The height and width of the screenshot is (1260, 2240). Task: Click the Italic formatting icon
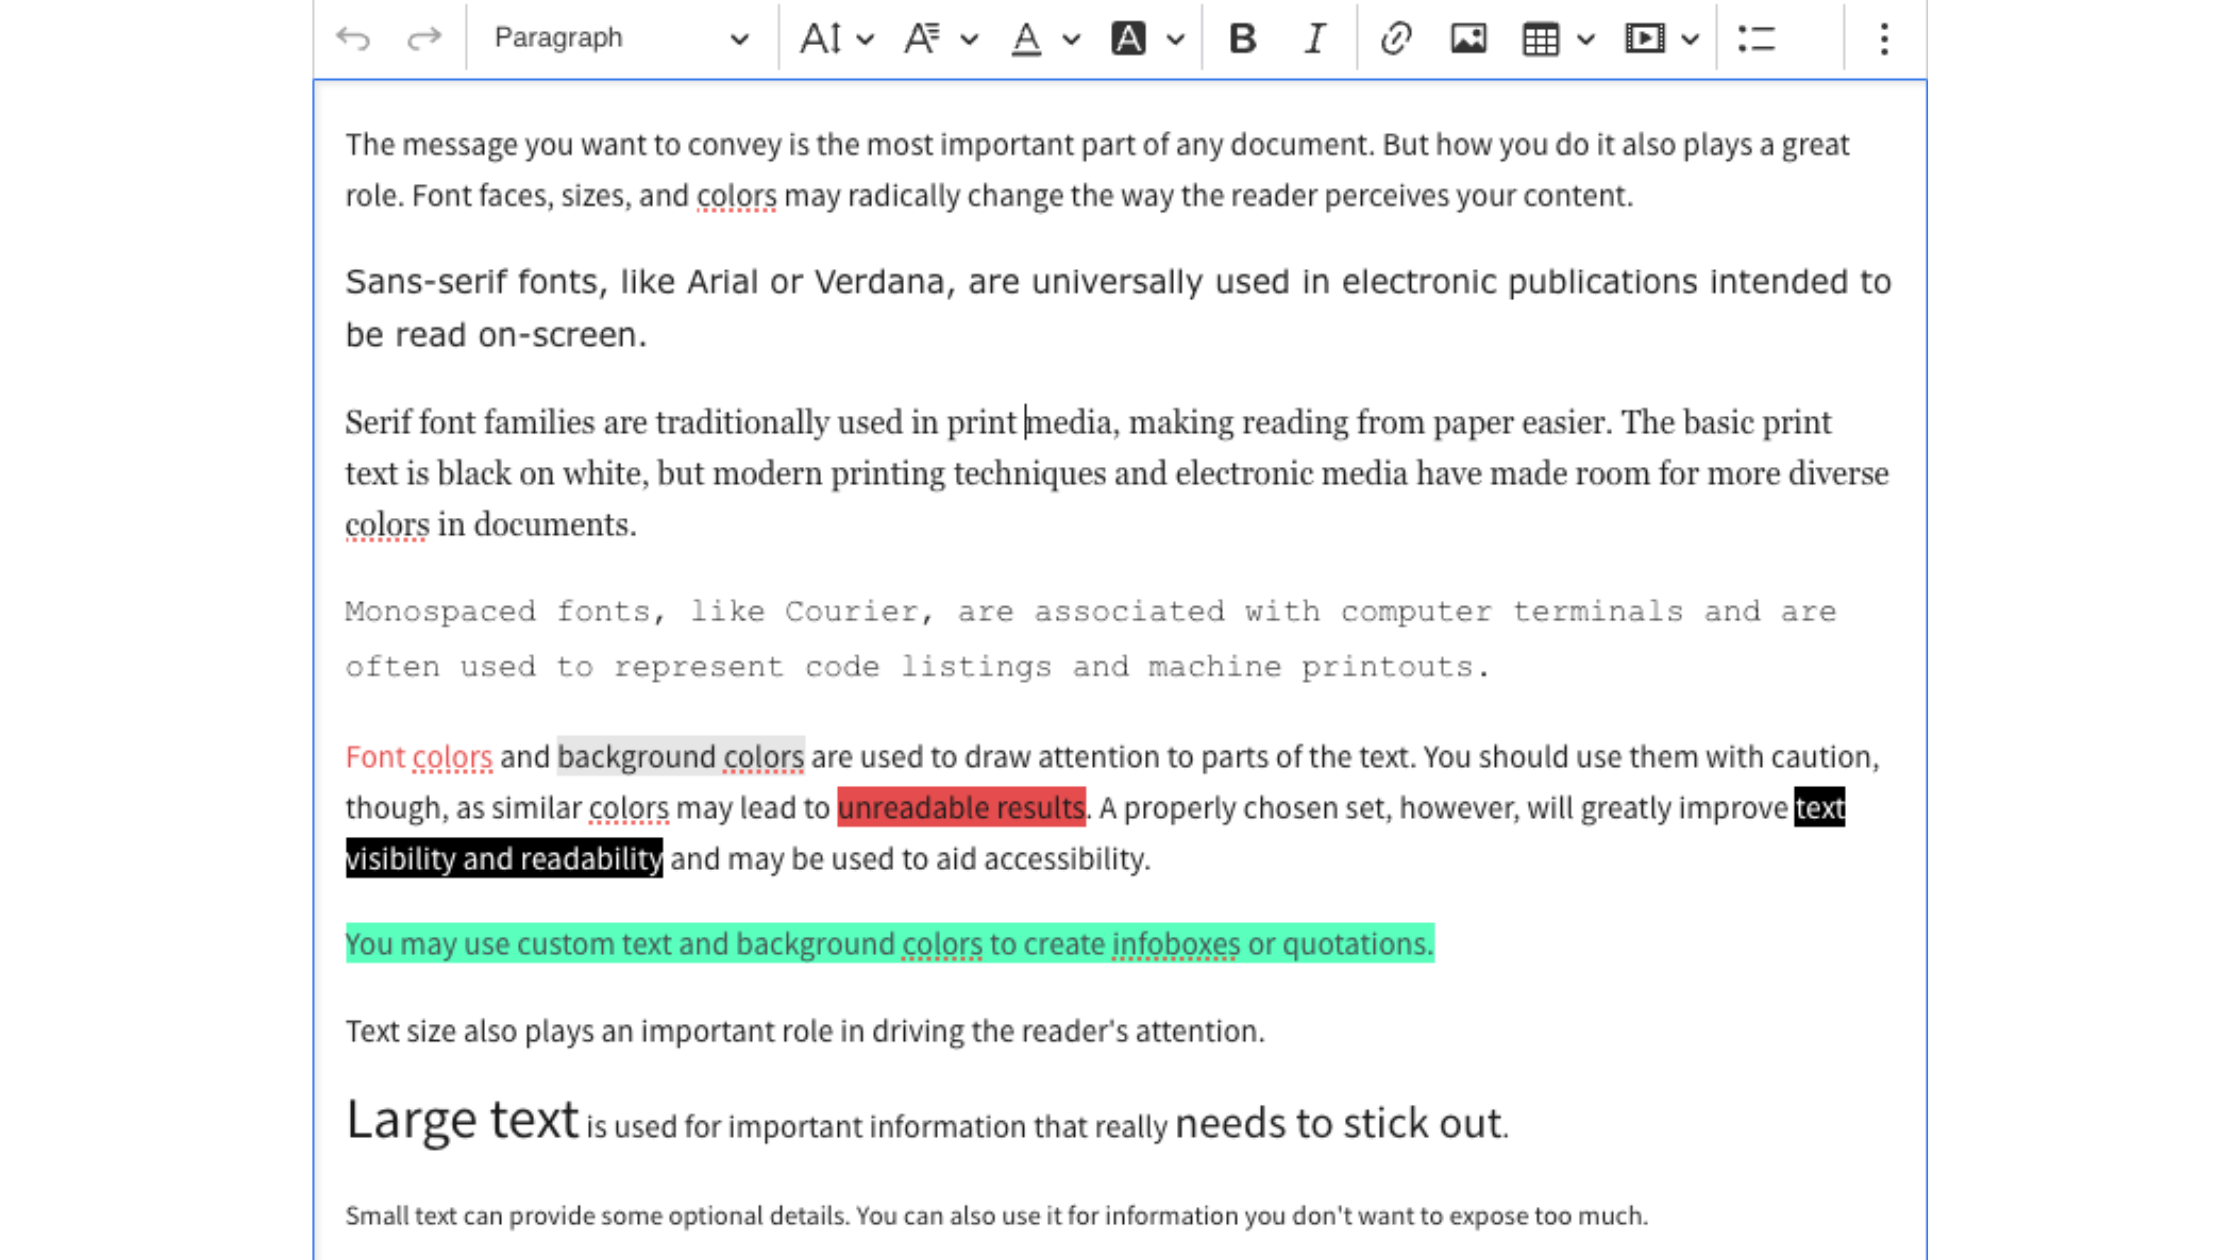click(x=1314, y=38)
